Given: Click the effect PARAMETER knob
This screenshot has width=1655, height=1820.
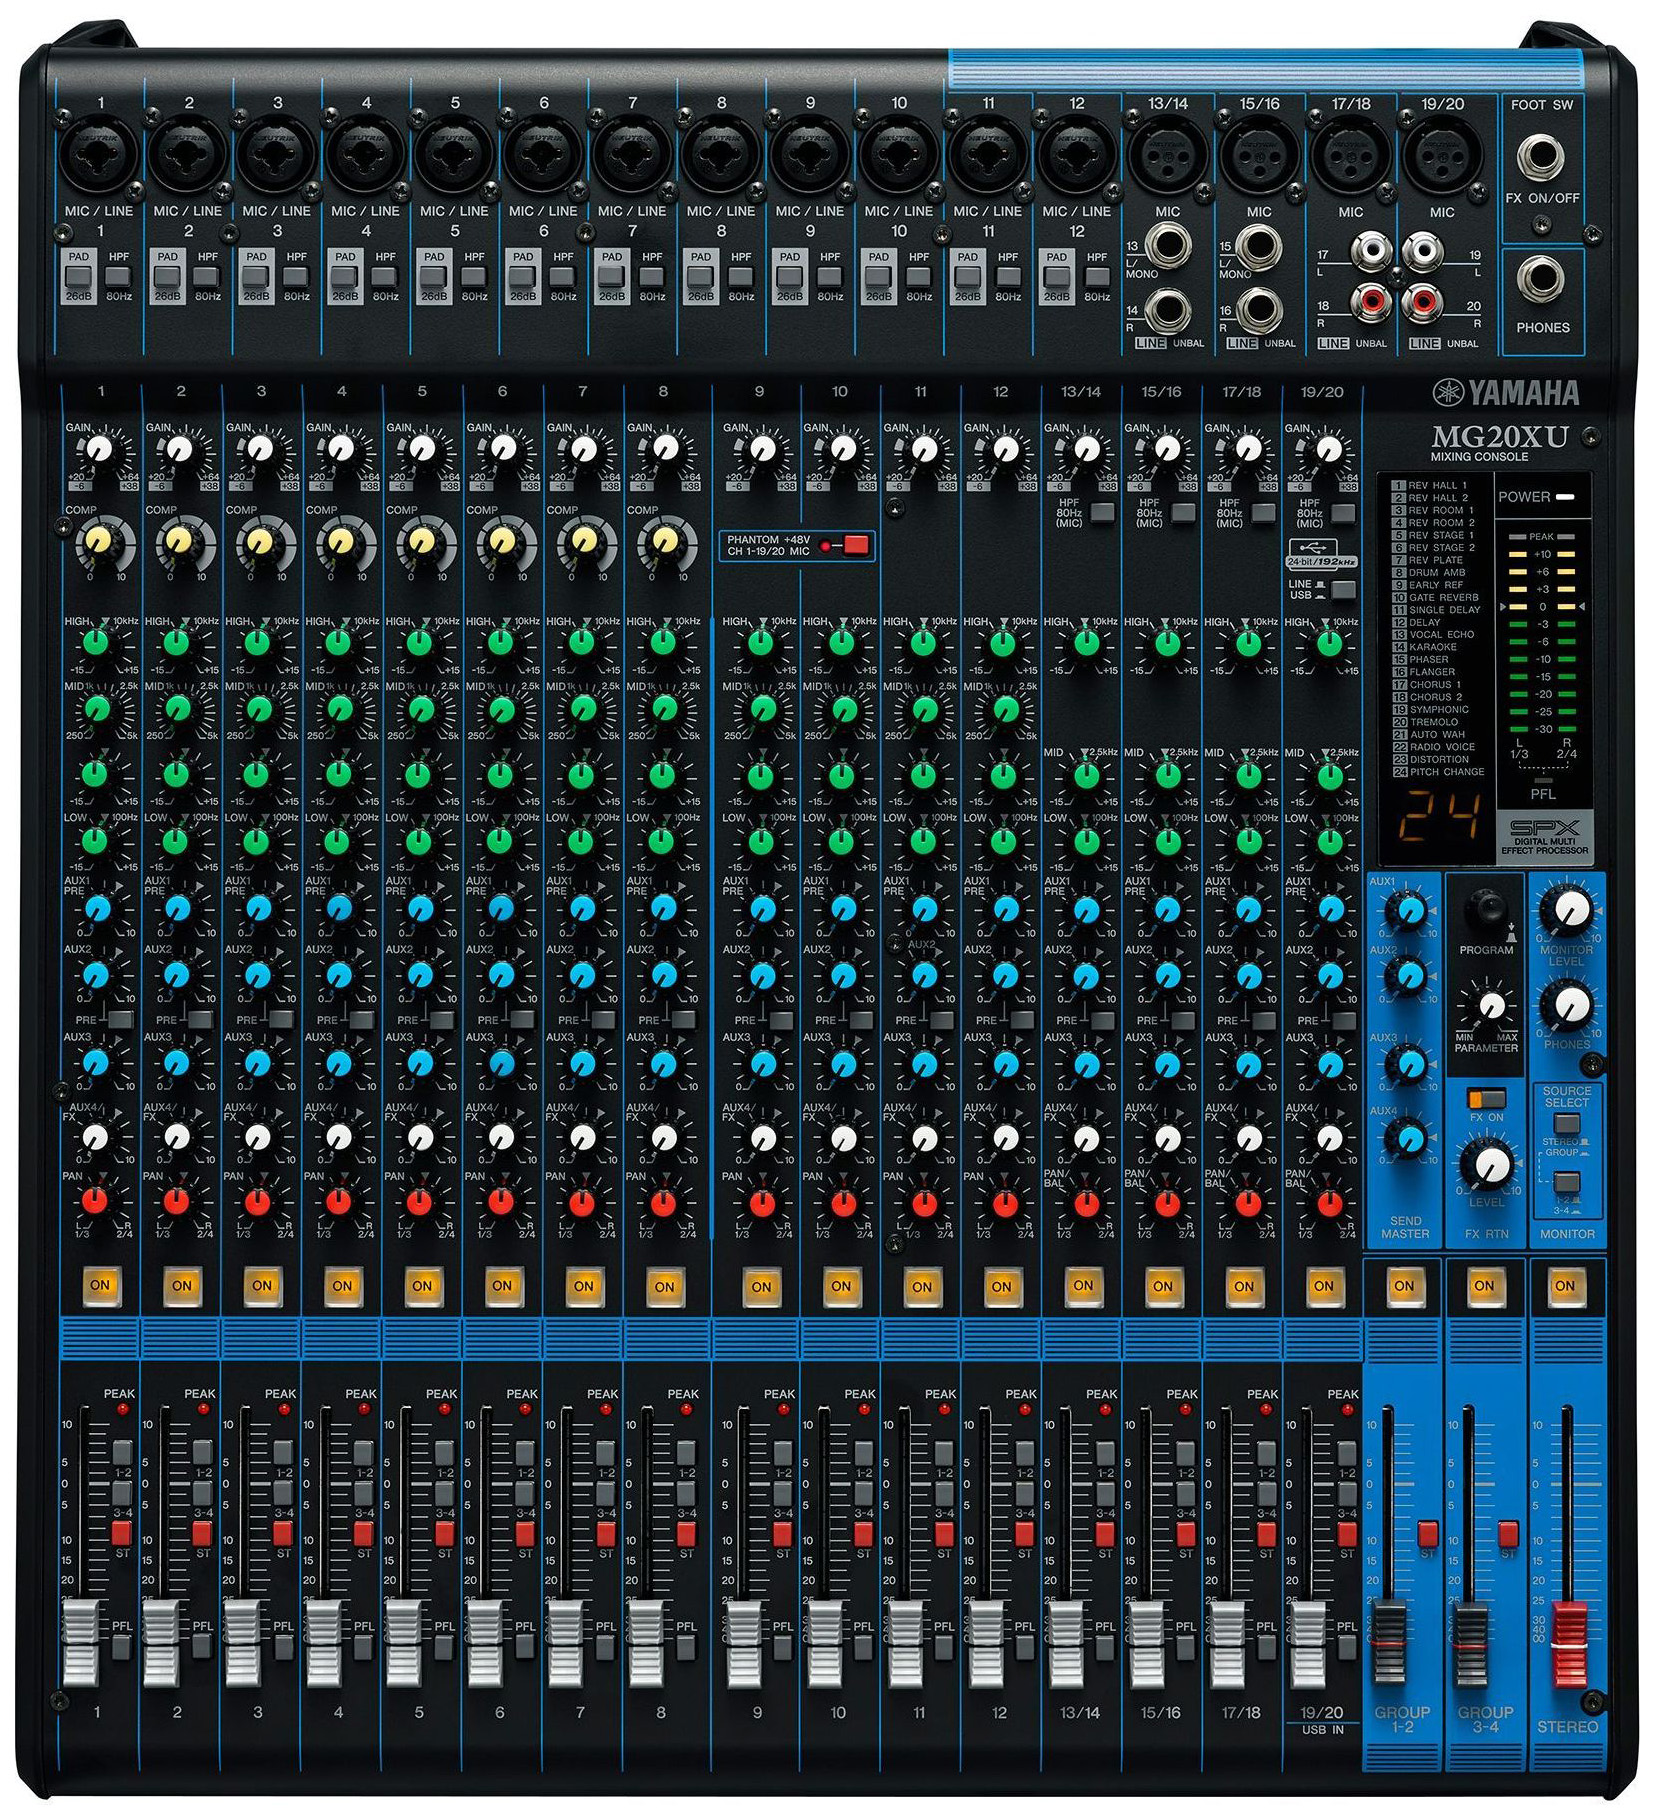Looking at the screenshot, I should point(1490,1005).
